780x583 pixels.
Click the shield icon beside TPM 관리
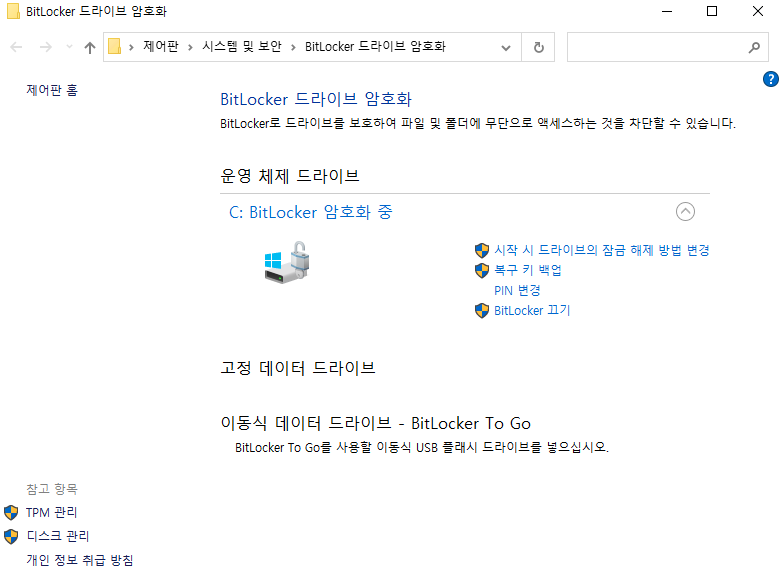[11, 512]
